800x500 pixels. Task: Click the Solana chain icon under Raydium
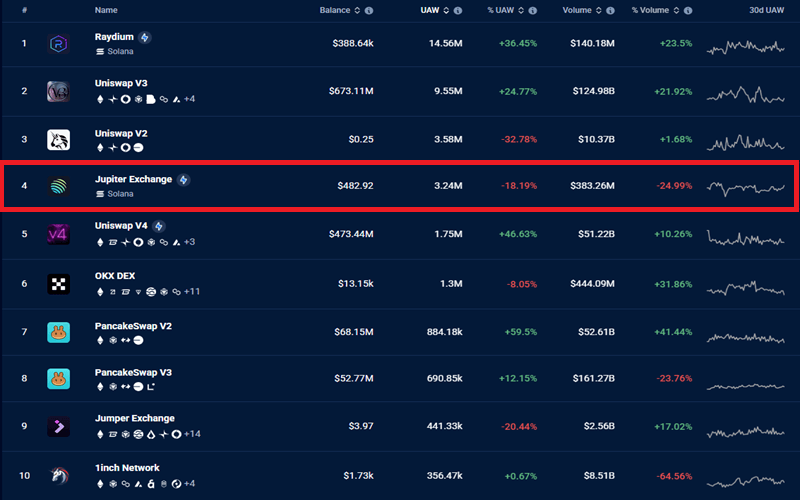tap(100, 52)
